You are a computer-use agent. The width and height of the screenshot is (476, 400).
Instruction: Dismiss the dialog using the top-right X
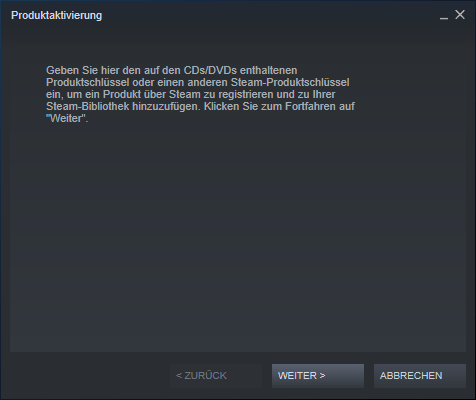click(x=460, y=15)
